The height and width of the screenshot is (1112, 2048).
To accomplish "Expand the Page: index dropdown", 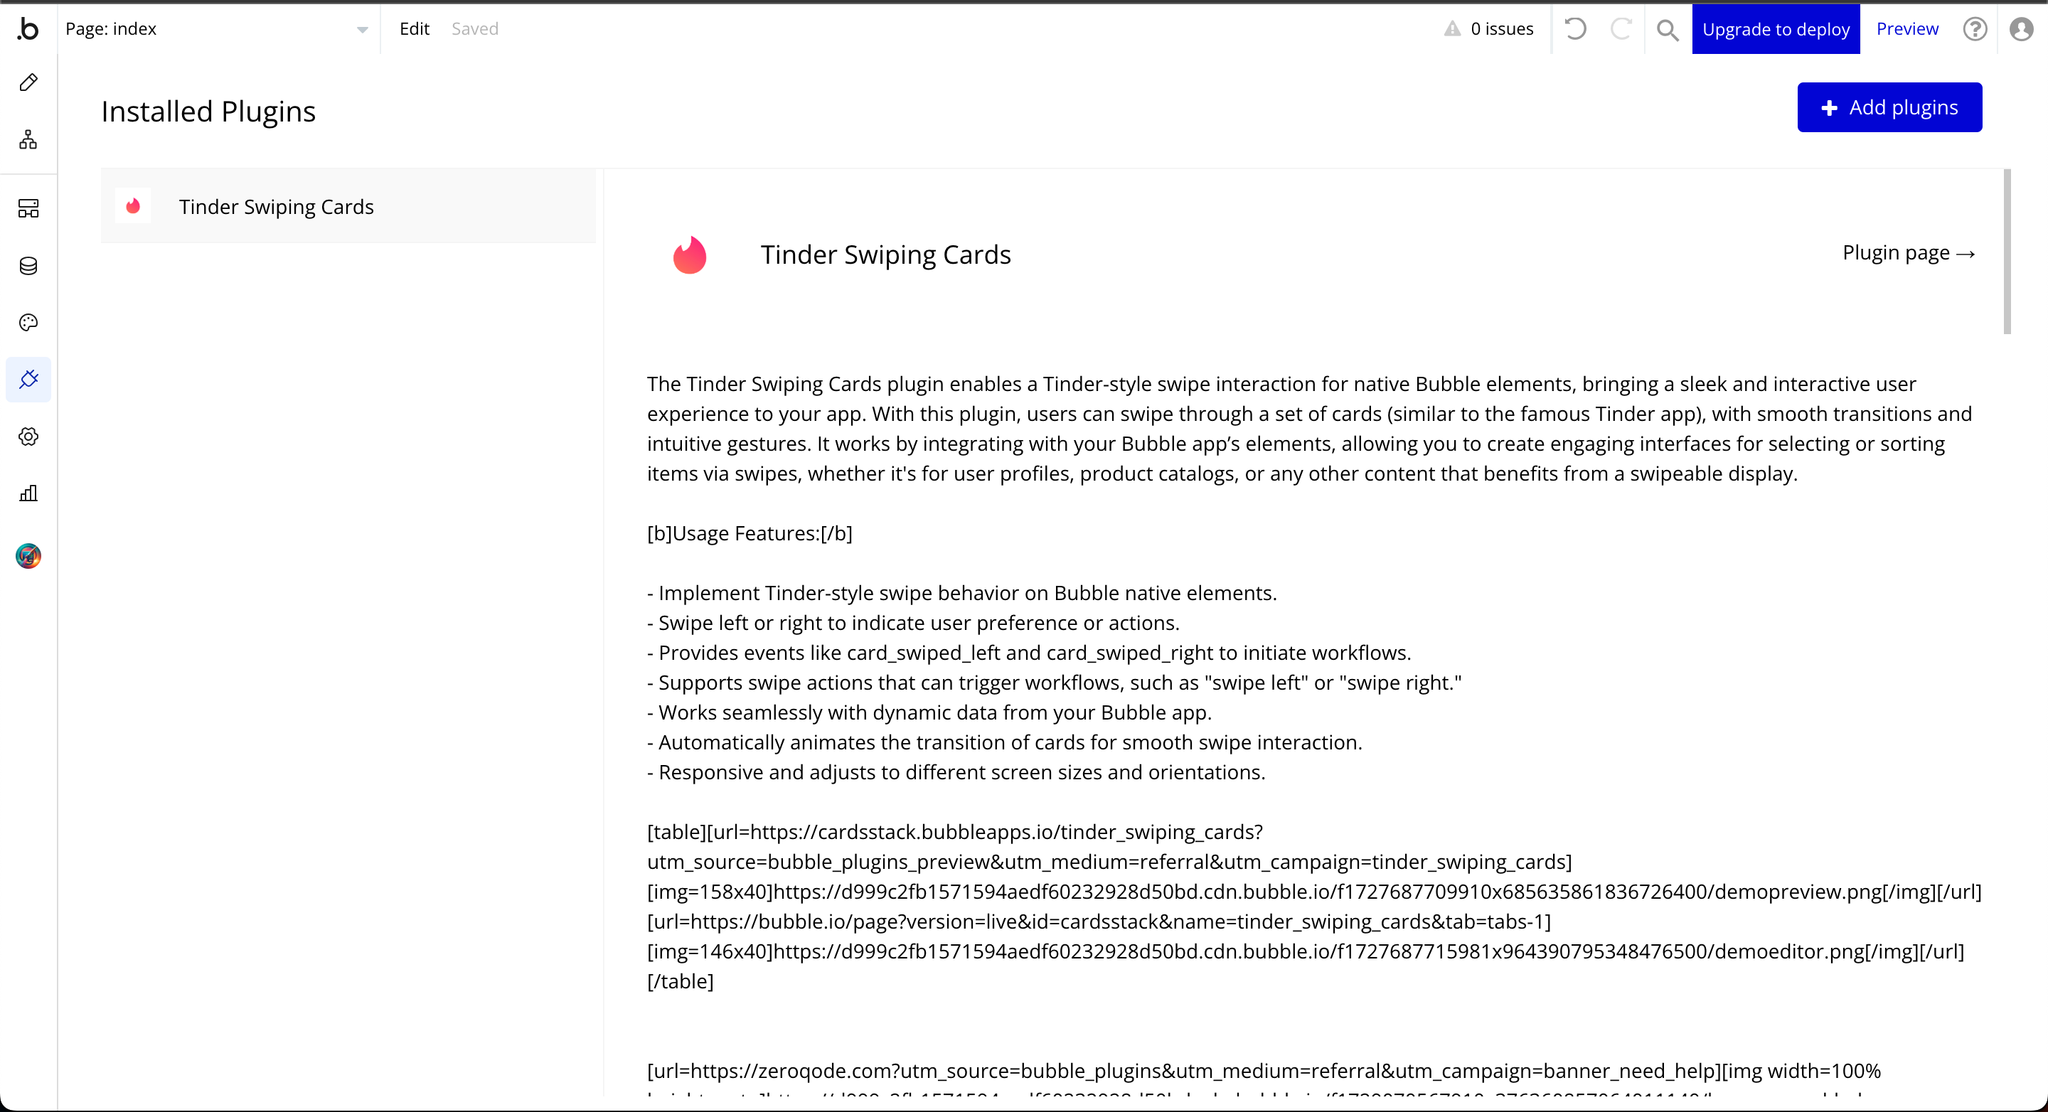I will point(216,29).
